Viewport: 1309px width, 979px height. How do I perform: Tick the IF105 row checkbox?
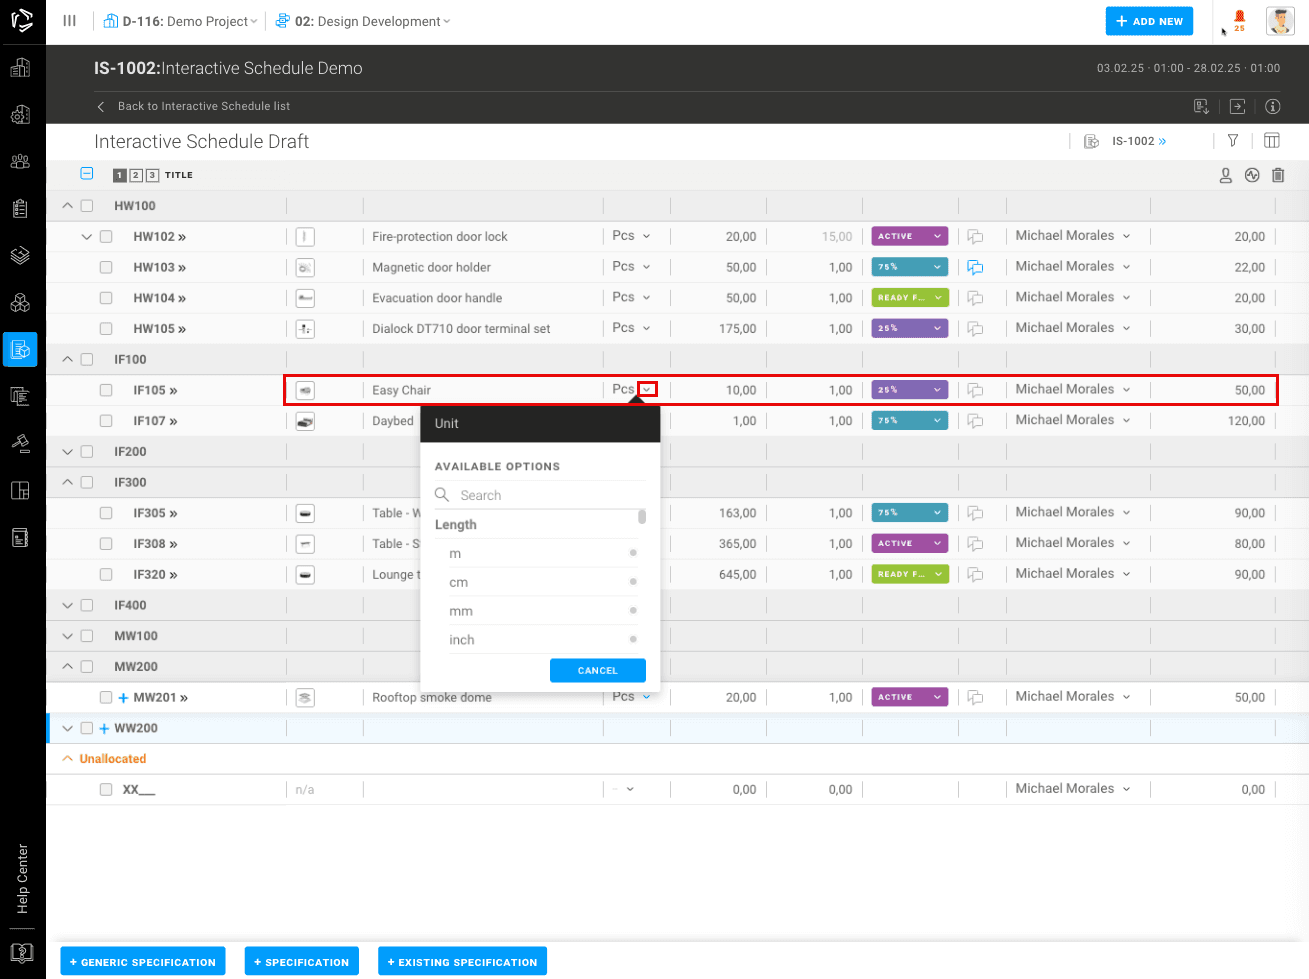[106, 390]
